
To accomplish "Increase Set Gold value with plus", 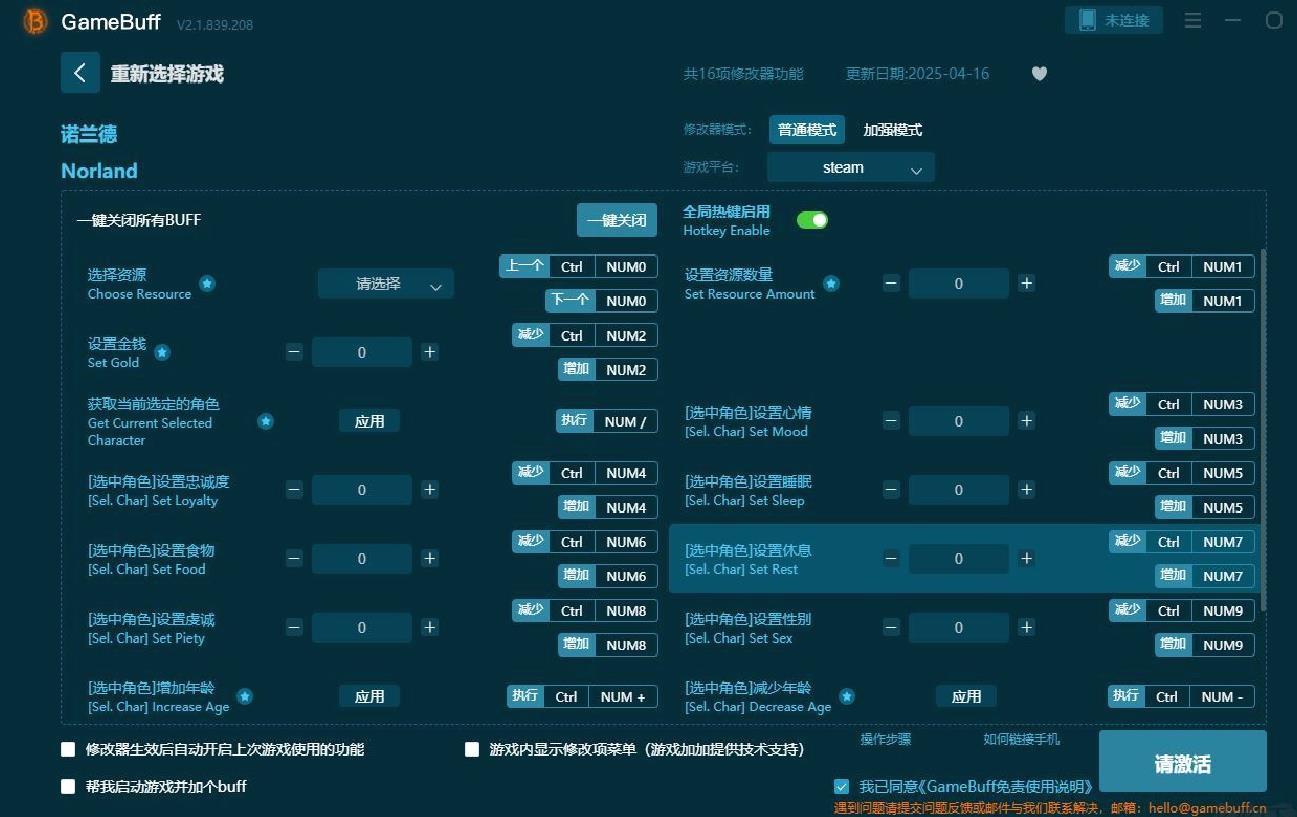I will click(429, 352).
